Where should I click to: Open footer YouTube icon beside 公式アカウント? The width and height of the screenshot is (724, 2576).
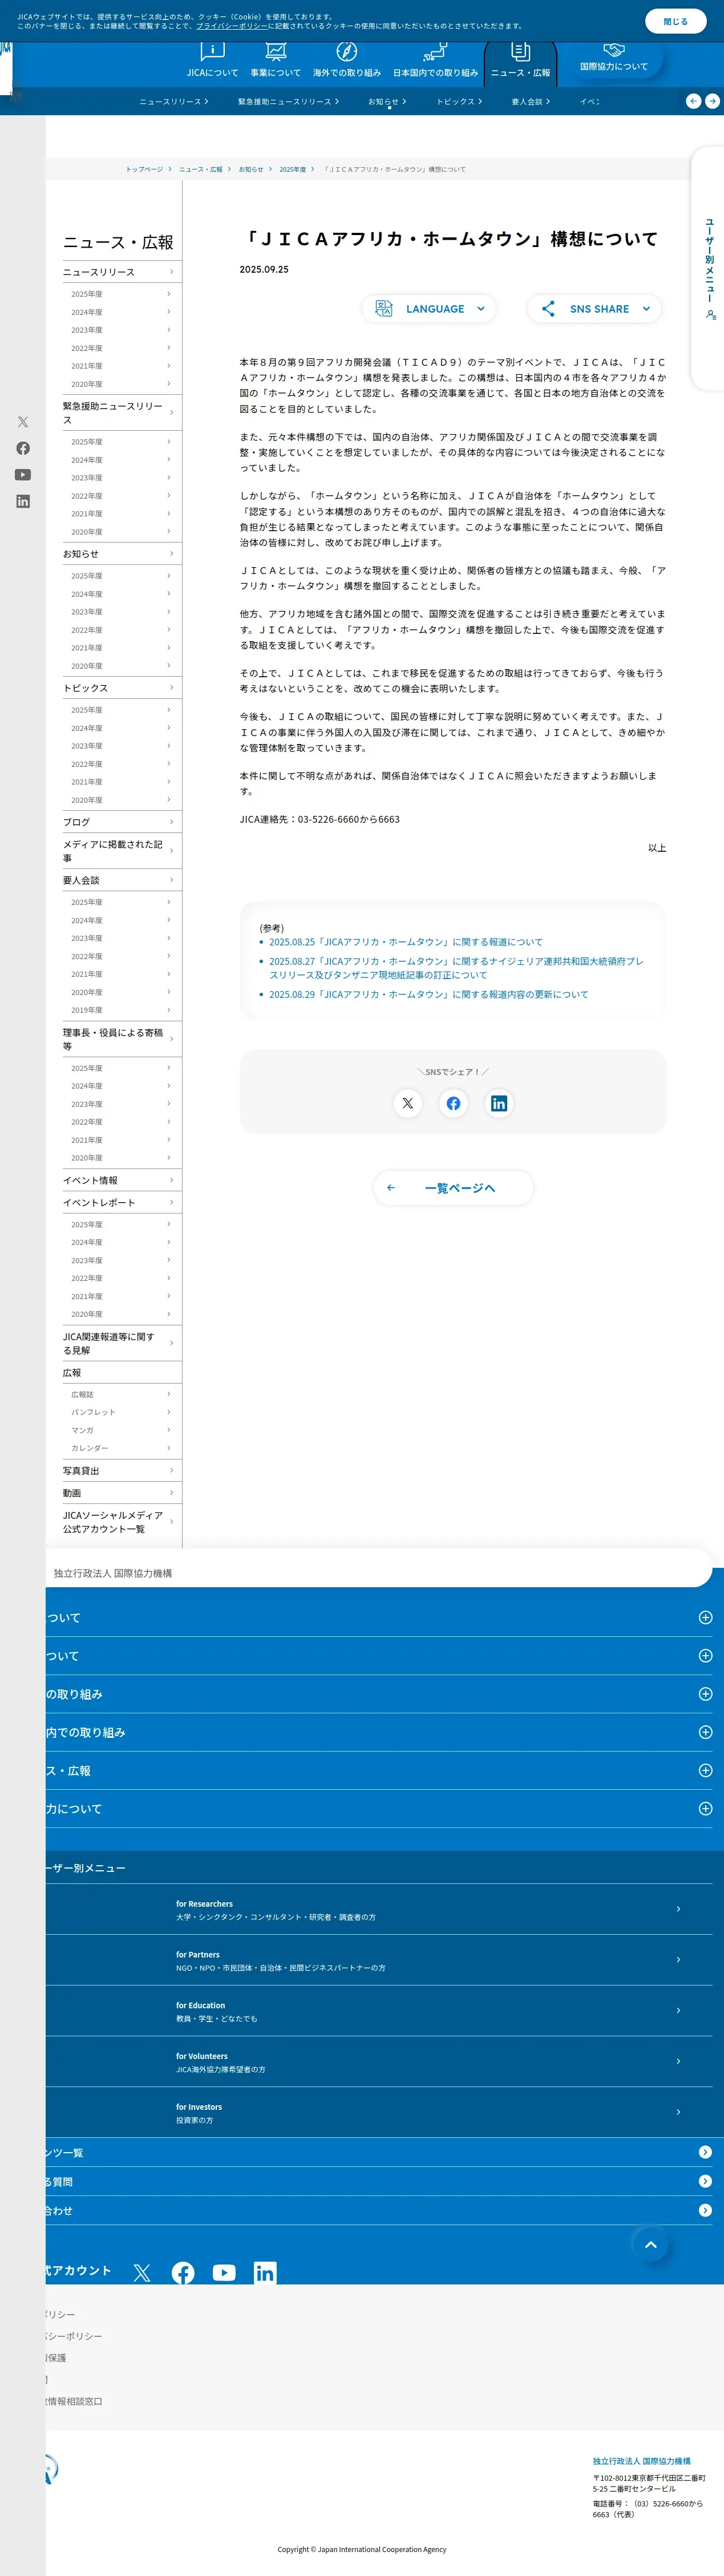click(x=224, y=2273)
